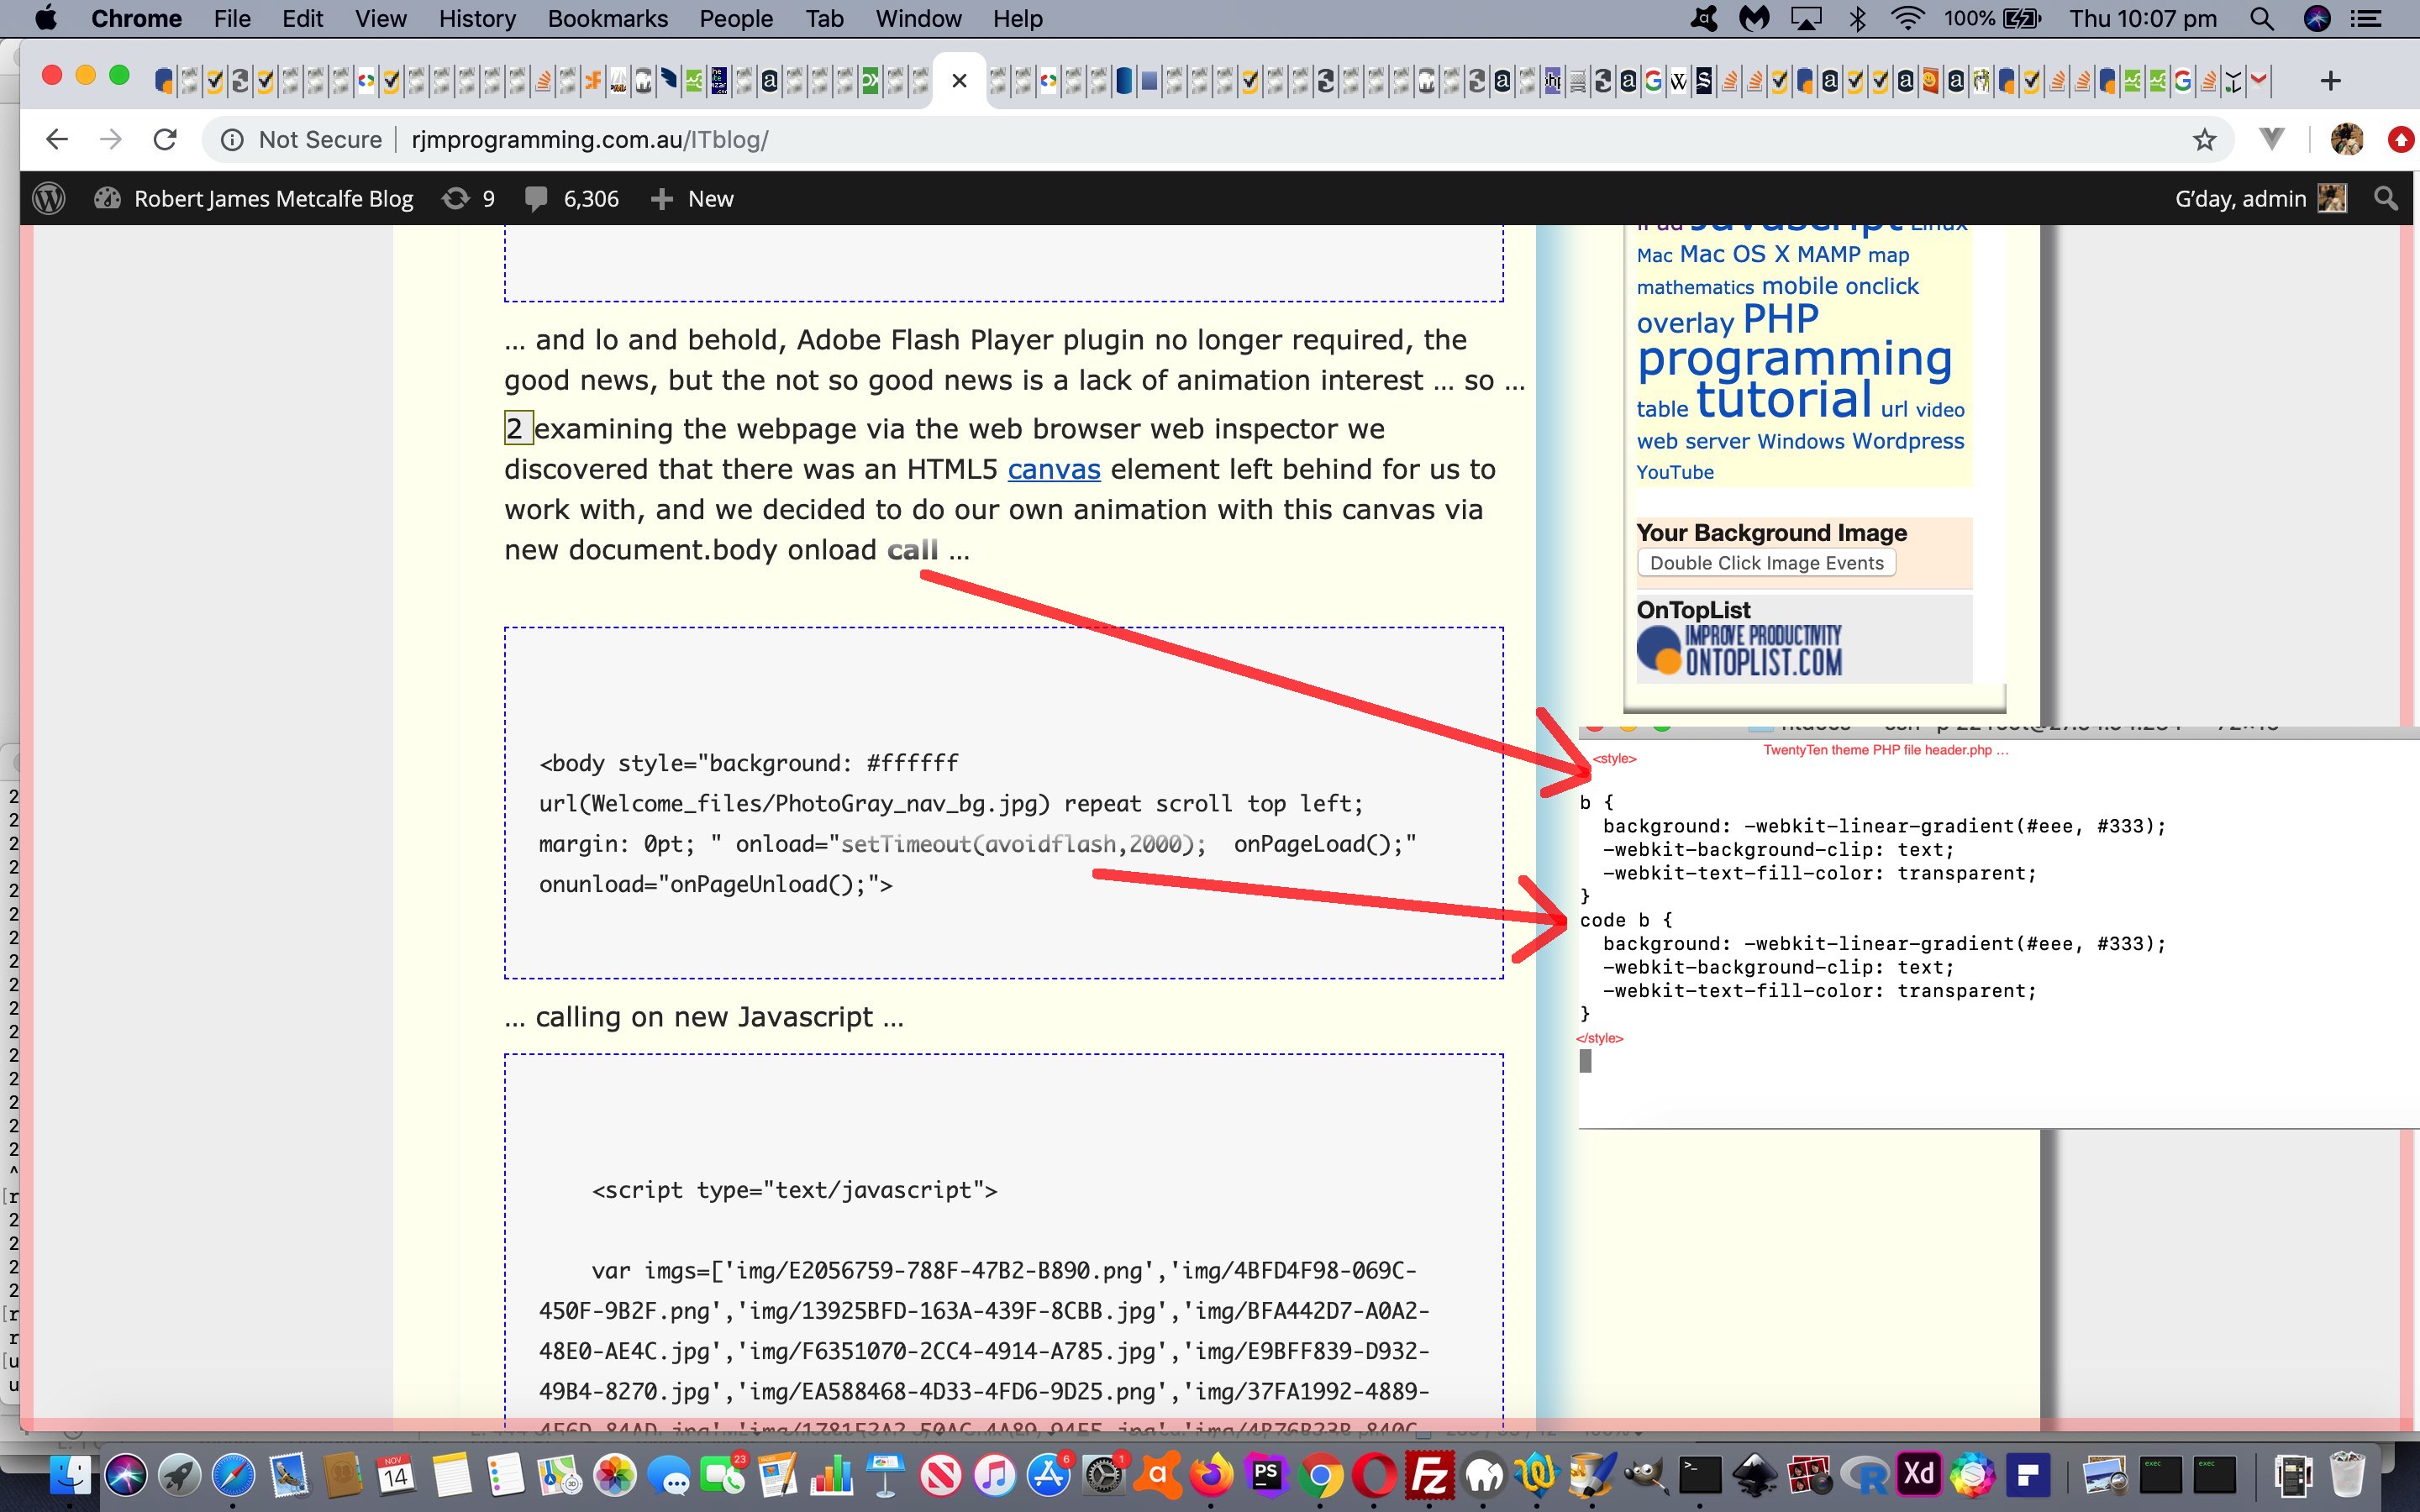Click the WordPress admin bar search icon
The height and width of the screenshot is (1512, 2420).
click(2386, 199)
